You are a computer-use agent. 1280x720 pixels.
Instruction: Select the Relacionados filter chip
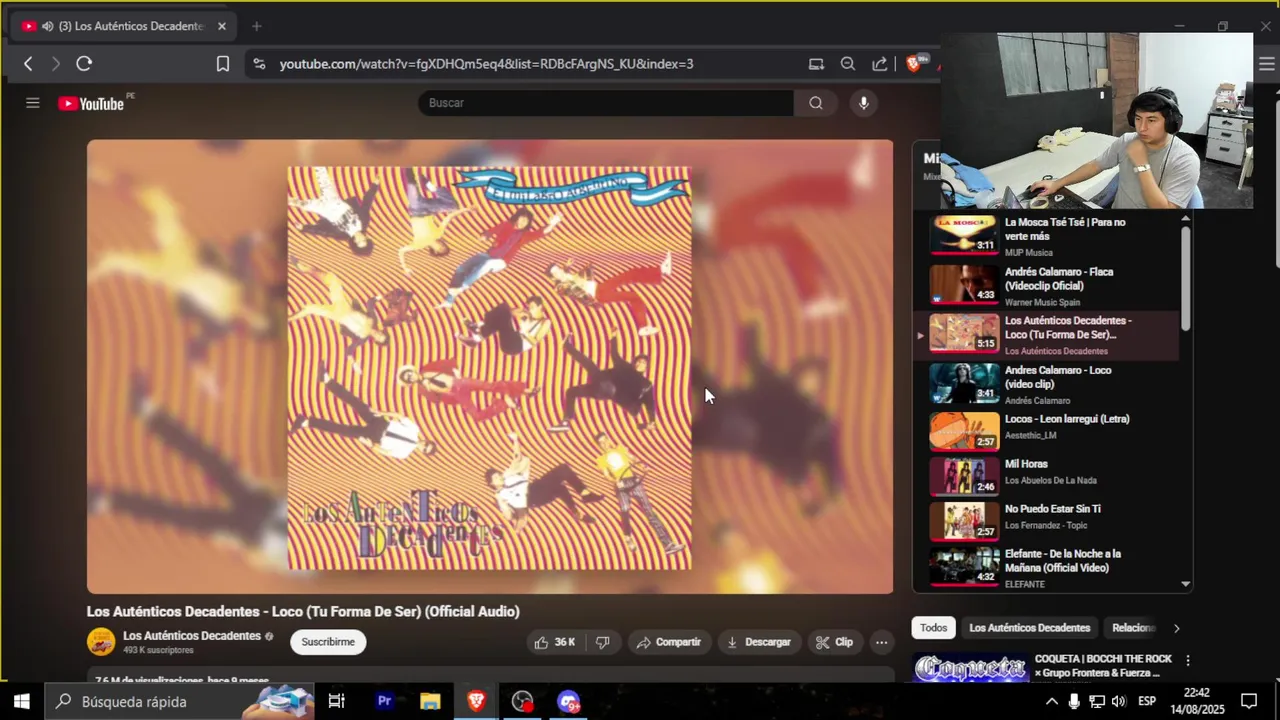(x=1133, y=628)
